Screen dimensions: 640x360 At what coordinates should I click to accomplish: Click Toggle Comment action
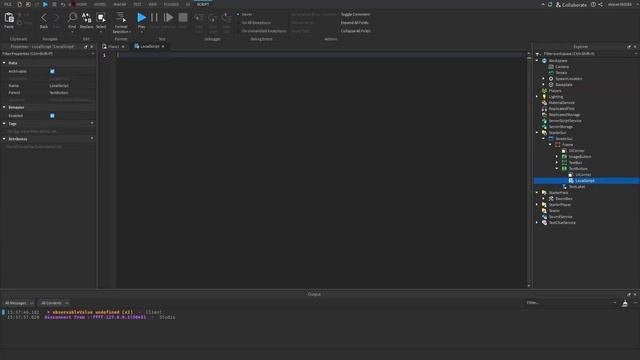coord(355,14)
